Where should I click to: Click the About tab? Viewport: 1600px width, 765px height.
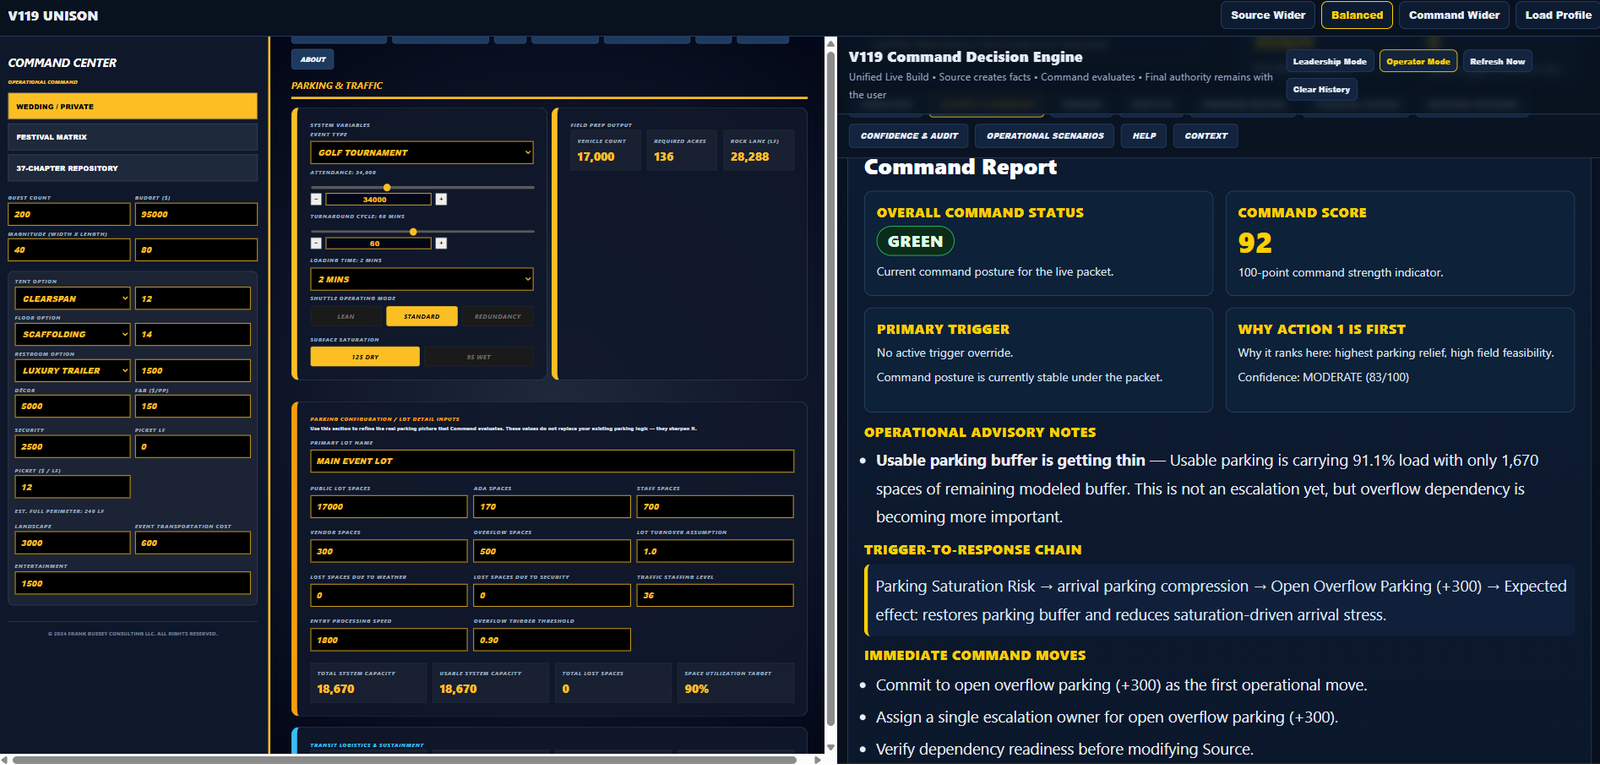(x=313, y=59)
